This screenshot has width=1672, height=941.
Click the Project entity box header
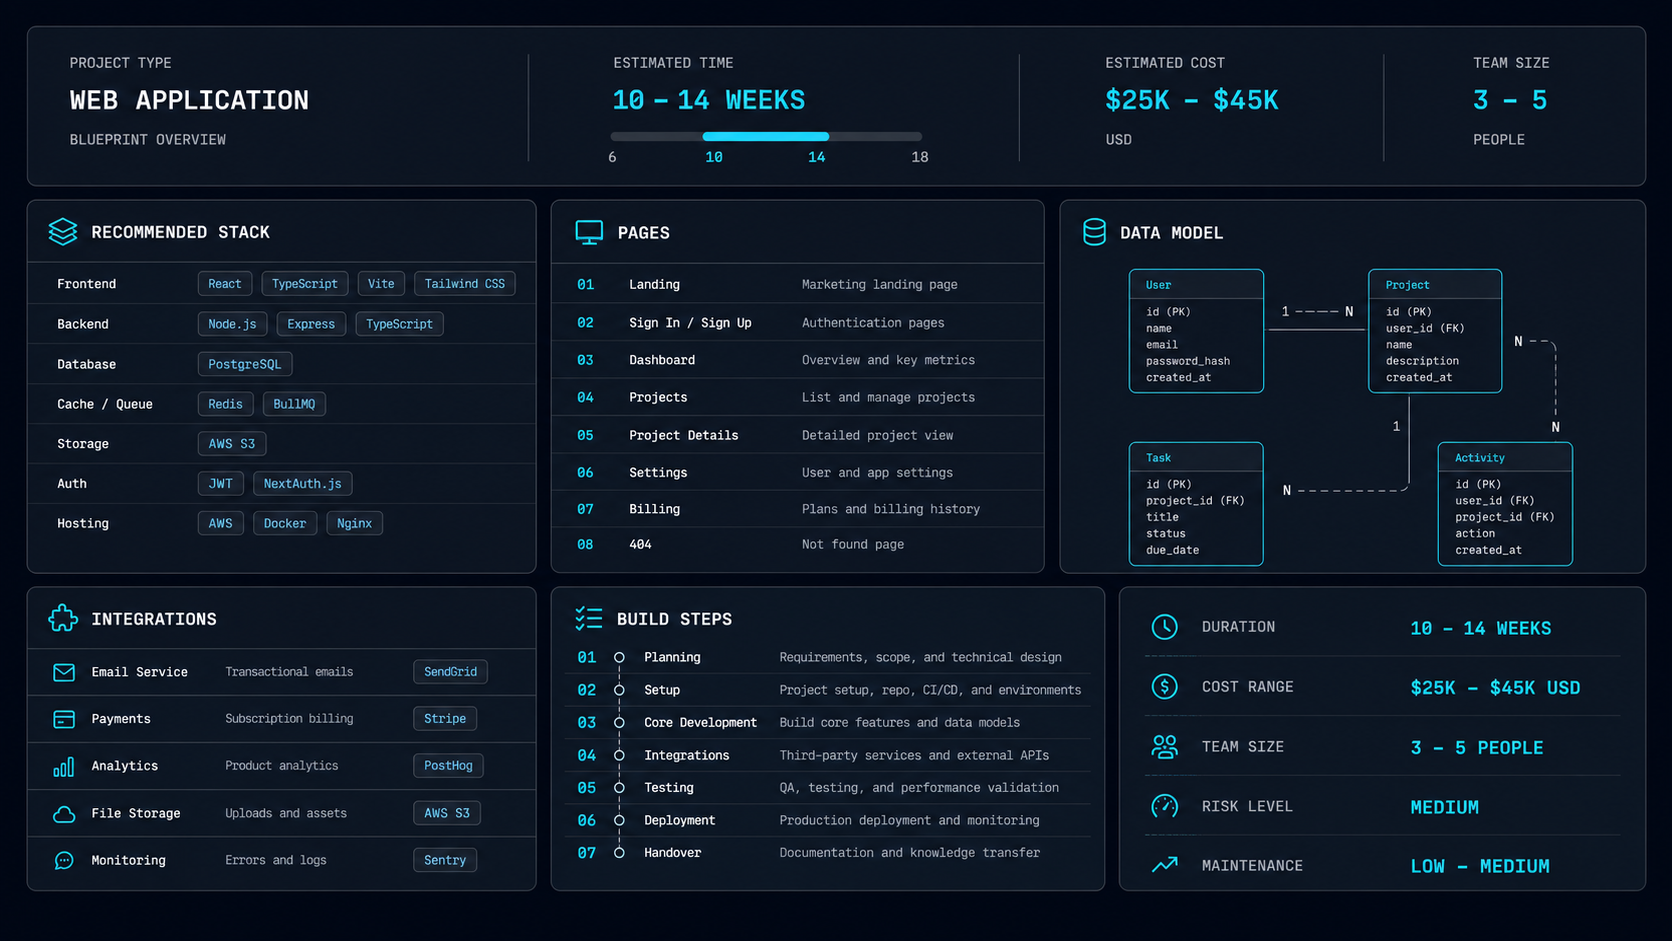point(1435,285)
